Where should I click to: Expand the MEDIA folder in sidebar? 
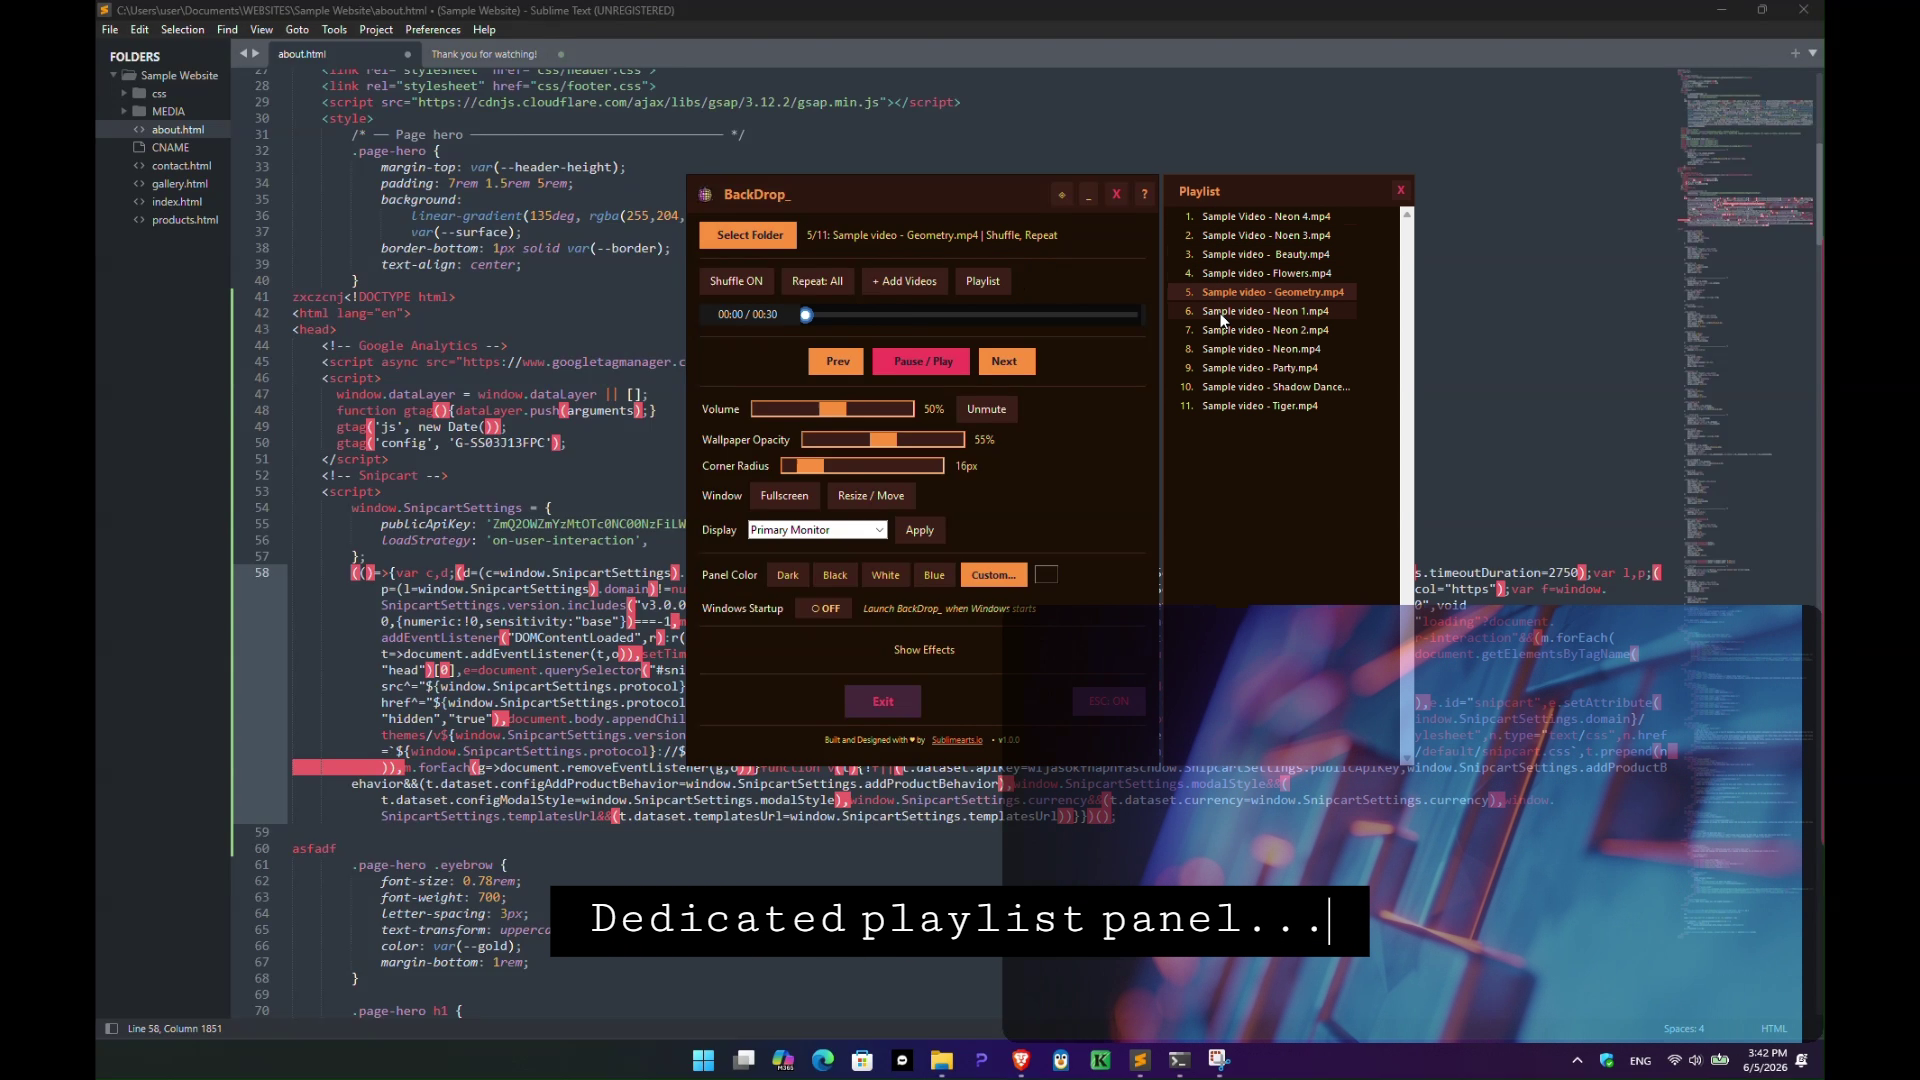[x=124, y=111]
